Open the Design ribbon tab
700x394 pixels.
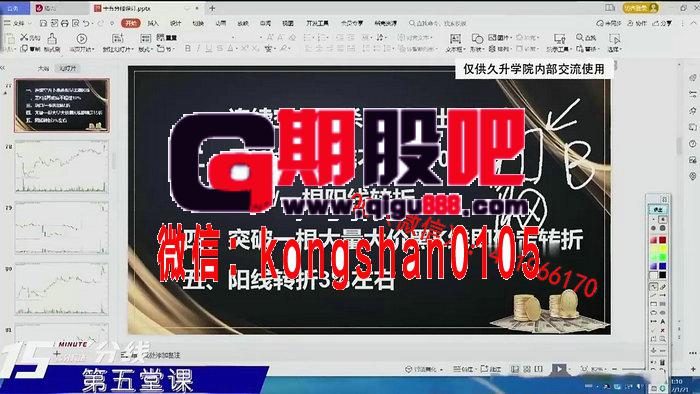point(175,23)
